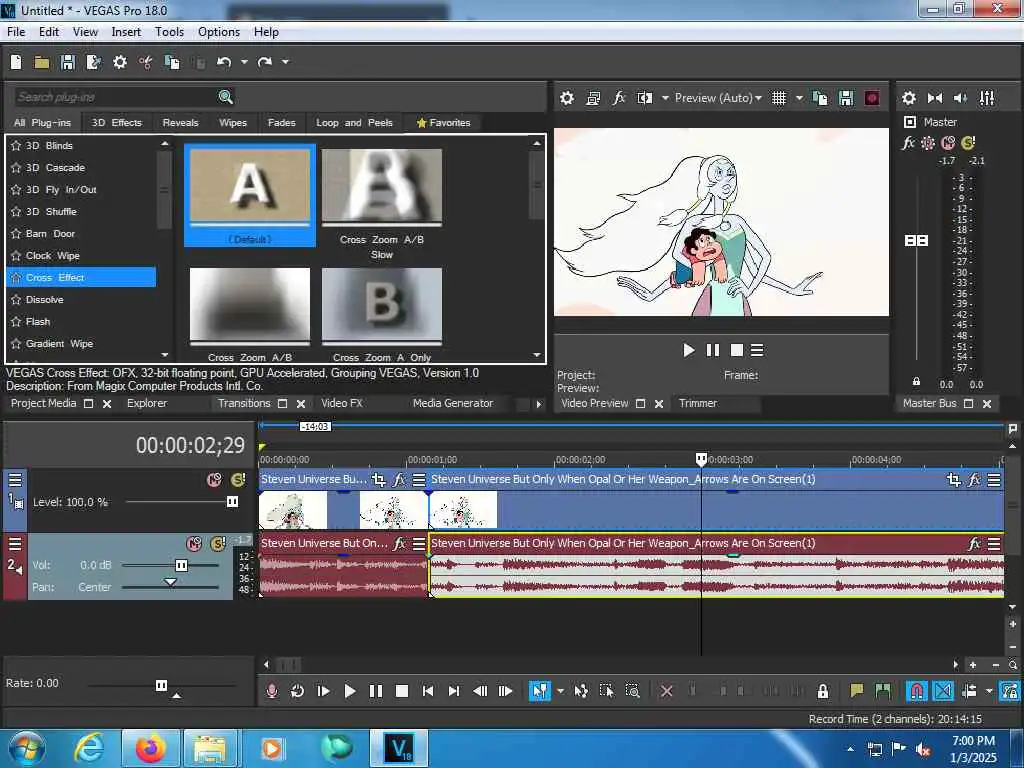
Task: Toggle Automatic Crossfades button
Action: (942, 691)
